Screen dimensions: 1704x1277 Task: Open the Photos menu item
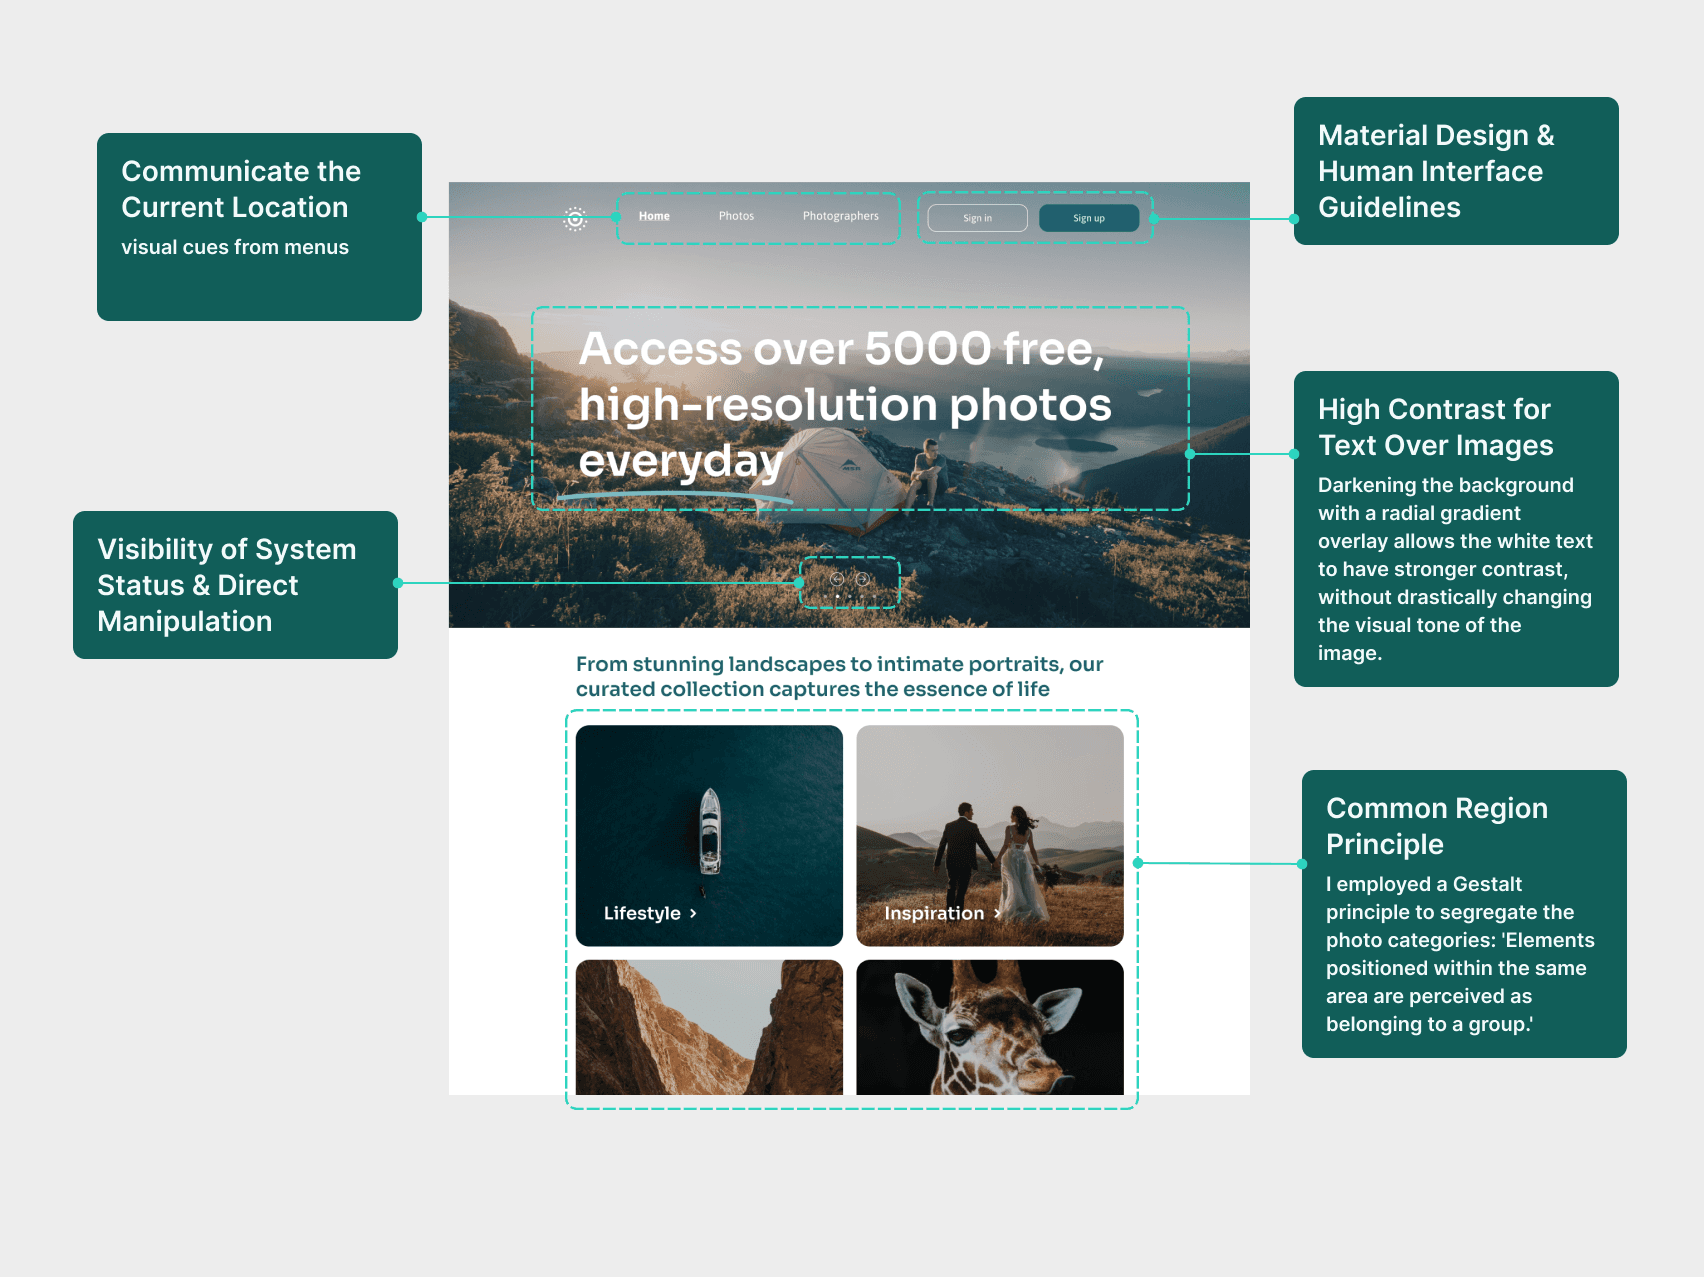[x=736, y=216]
